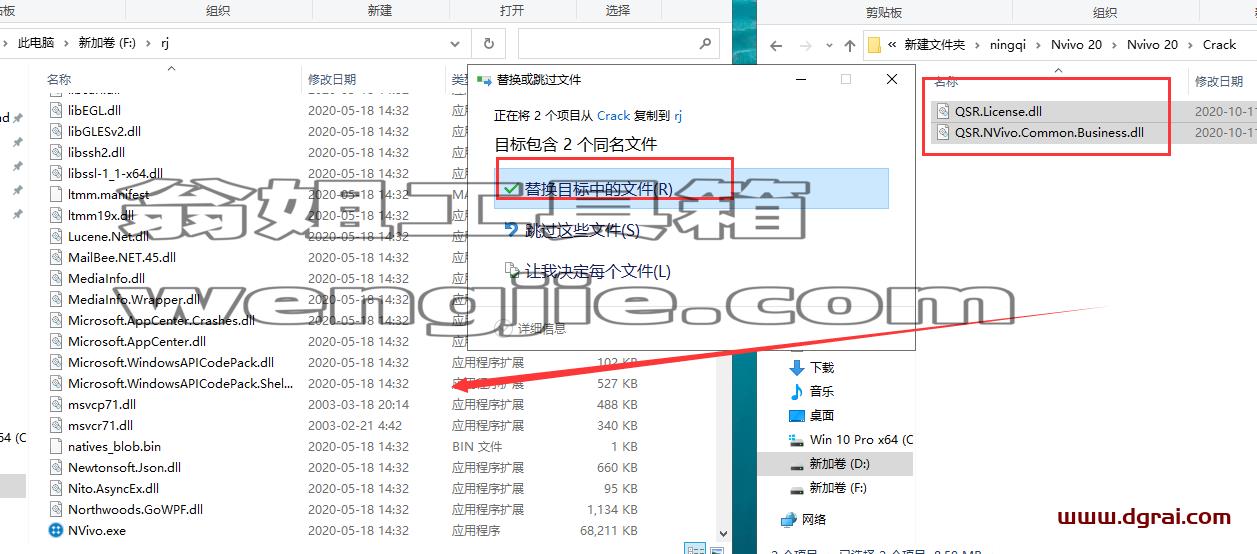Navigate to 此电脑 in rj window breadcrumb
1257x554 pixels.
tap(35, 43)
